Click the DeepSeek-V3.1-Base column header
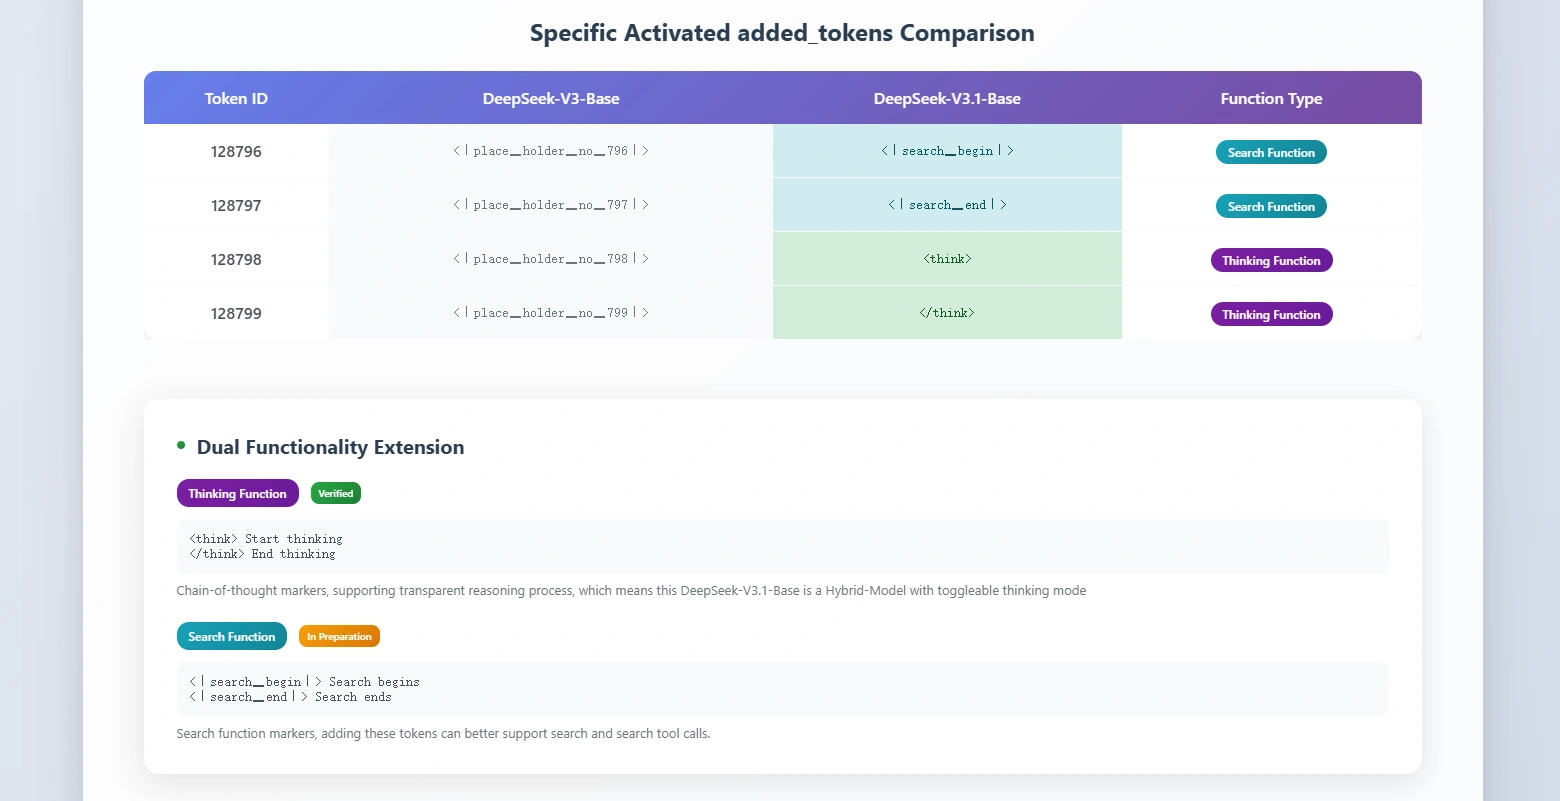The width and height of the screenshot is (1560, 801). tap(947, 98)
